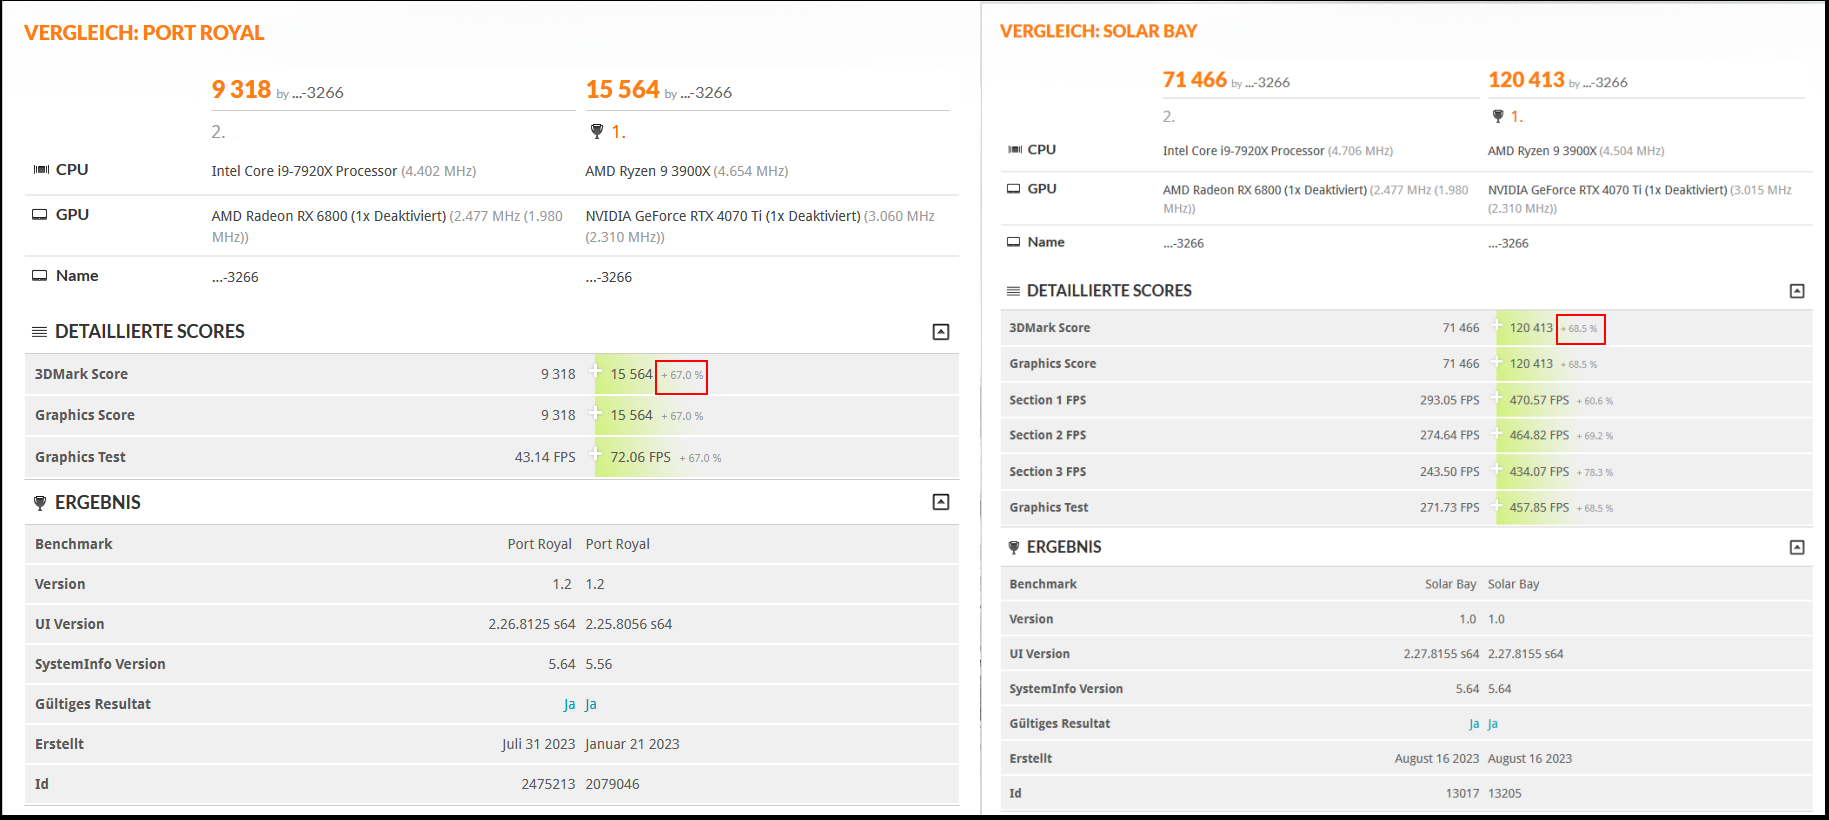Click +78.3 % in Section 3 FPS row
This screenshot has height=820, width=1829.
1595,473
